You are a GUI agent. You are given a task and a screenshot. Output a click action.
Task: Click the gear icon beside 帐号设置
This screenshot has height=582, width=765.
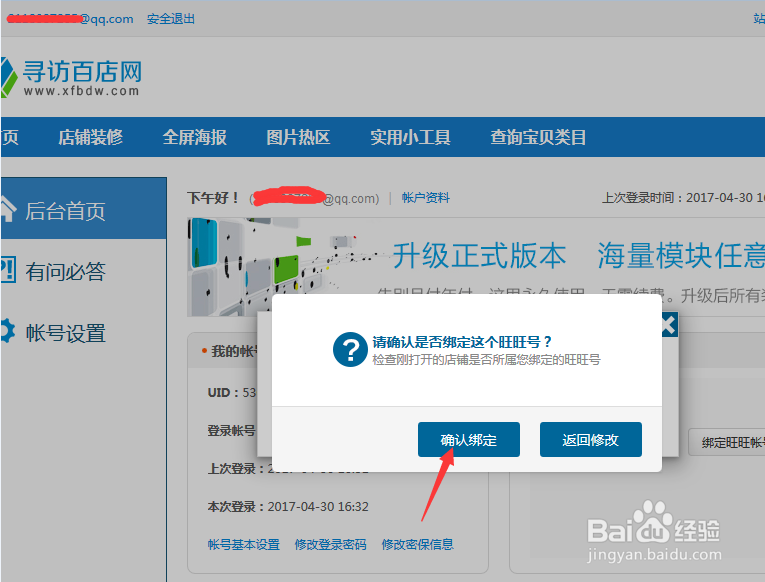7,331
